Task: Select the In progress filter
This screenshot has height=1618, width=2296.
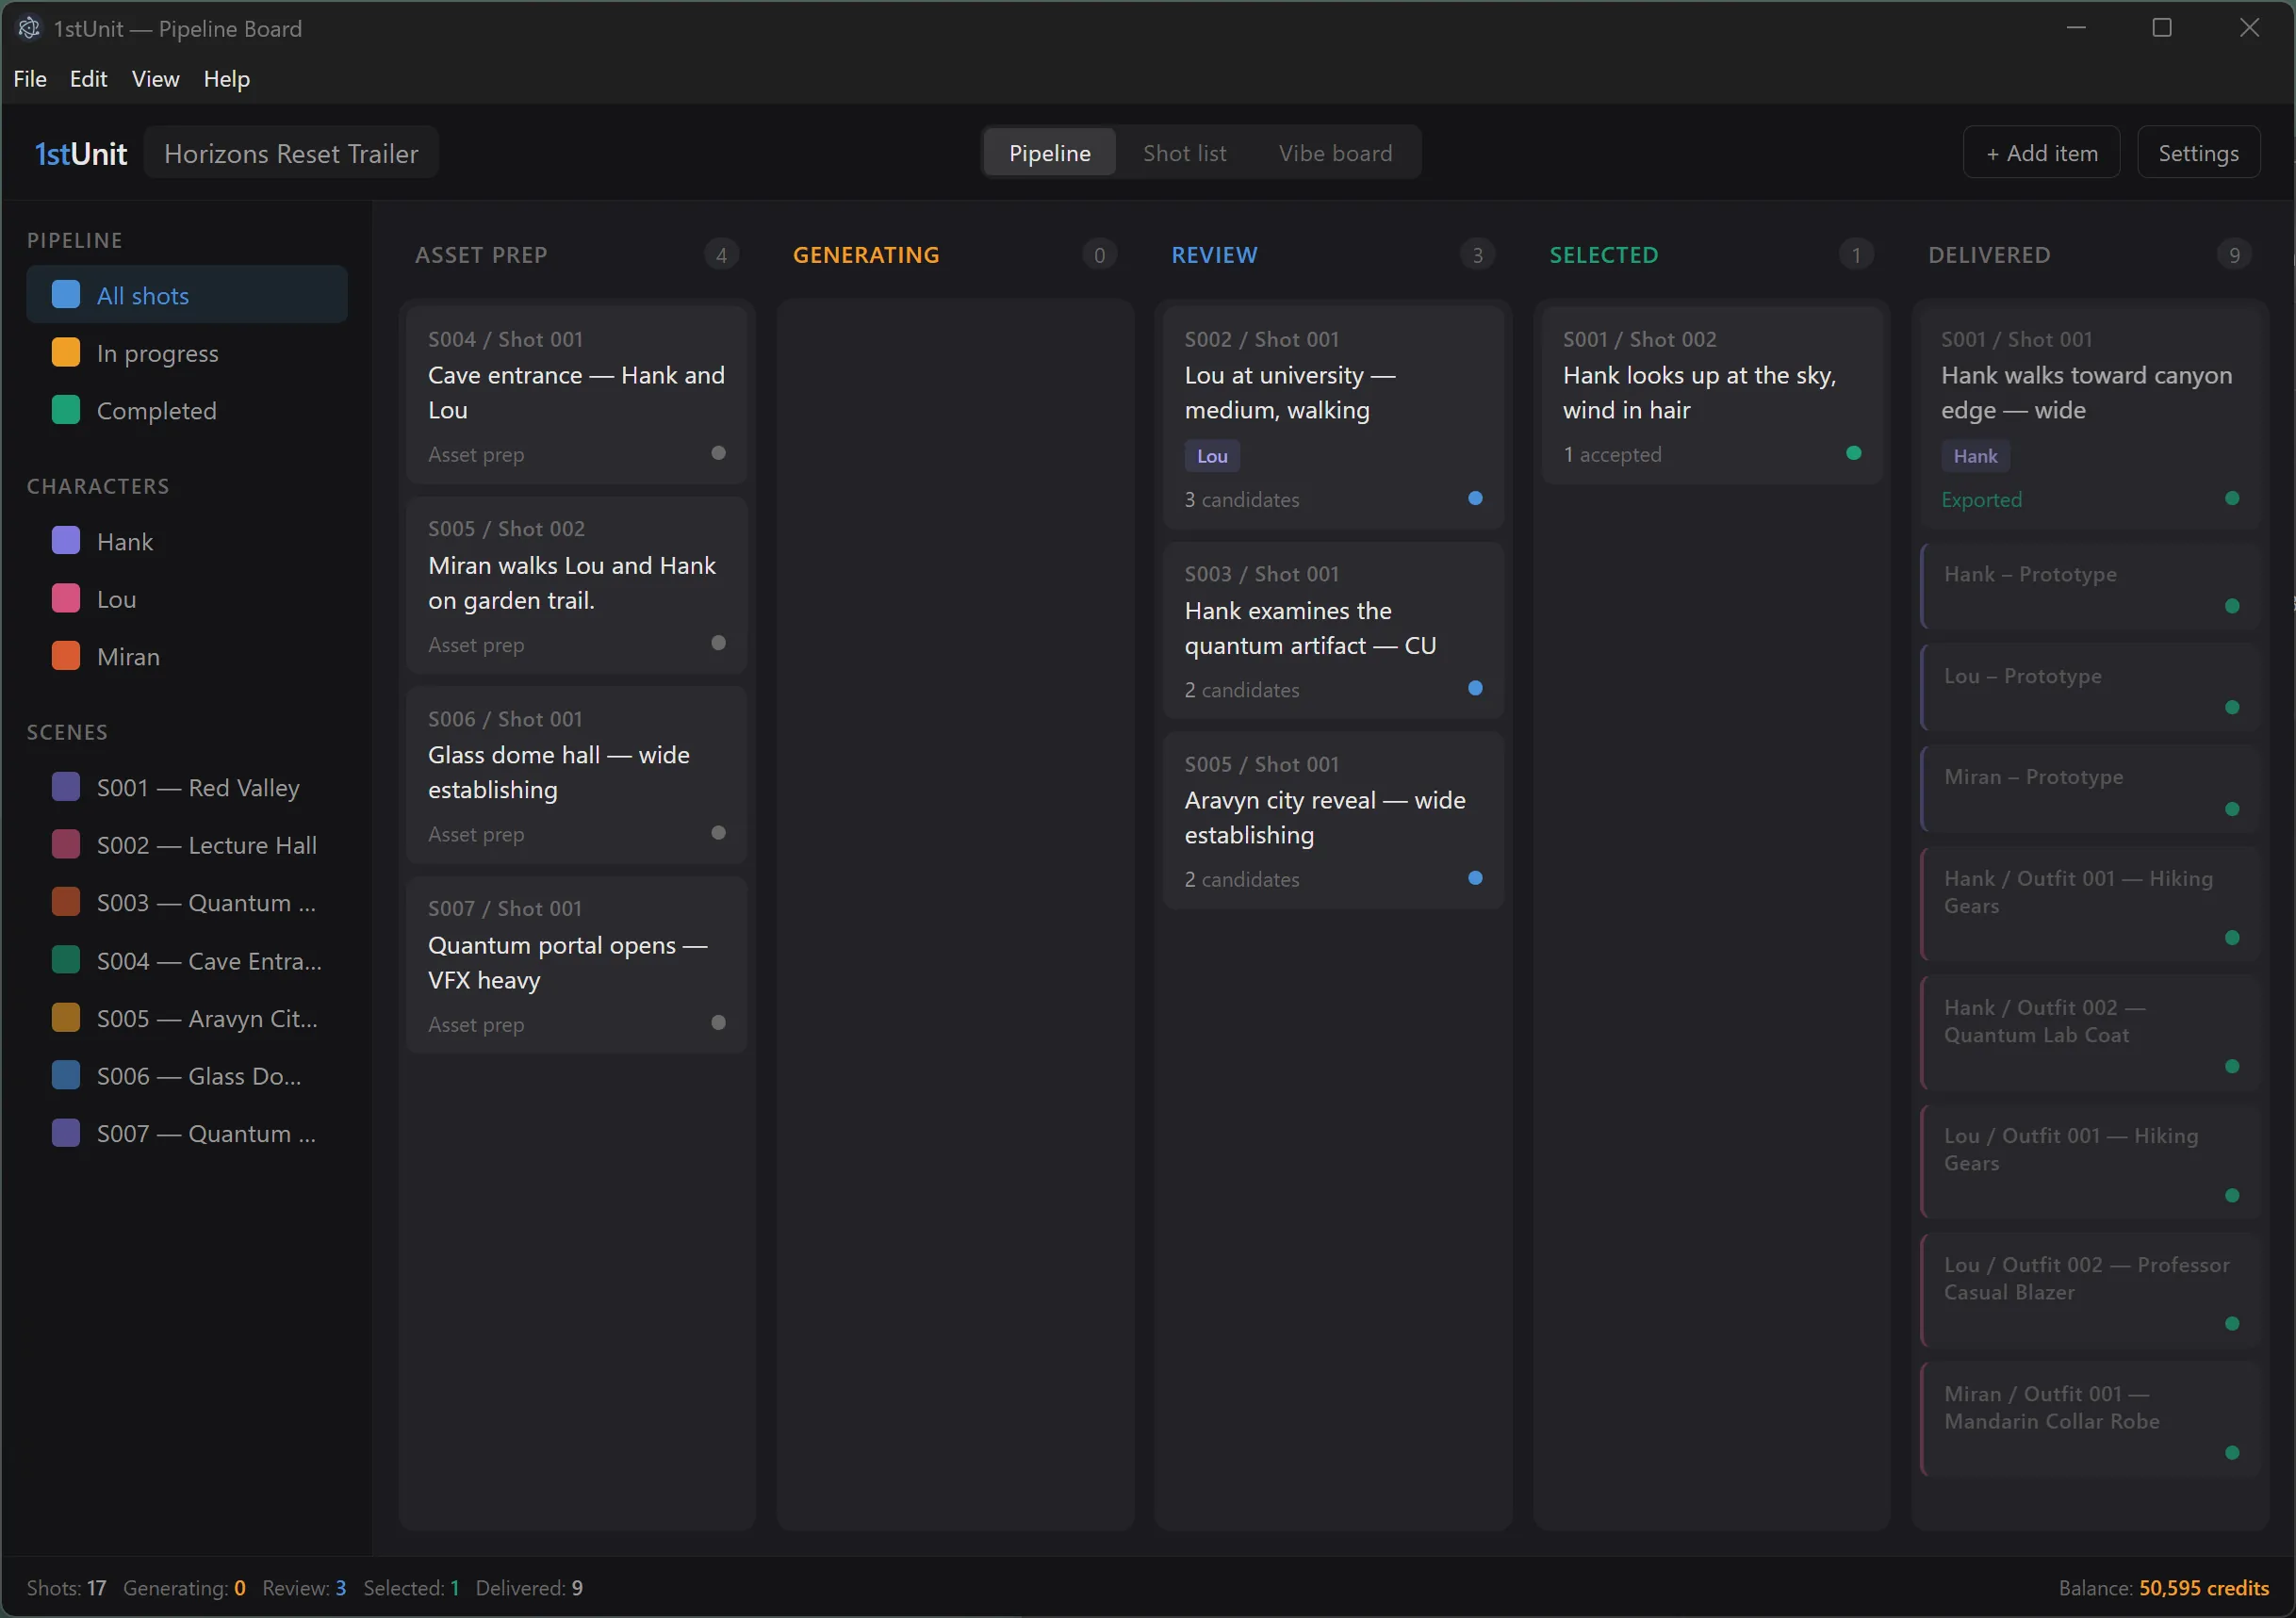Action: (x=187, y=353)
